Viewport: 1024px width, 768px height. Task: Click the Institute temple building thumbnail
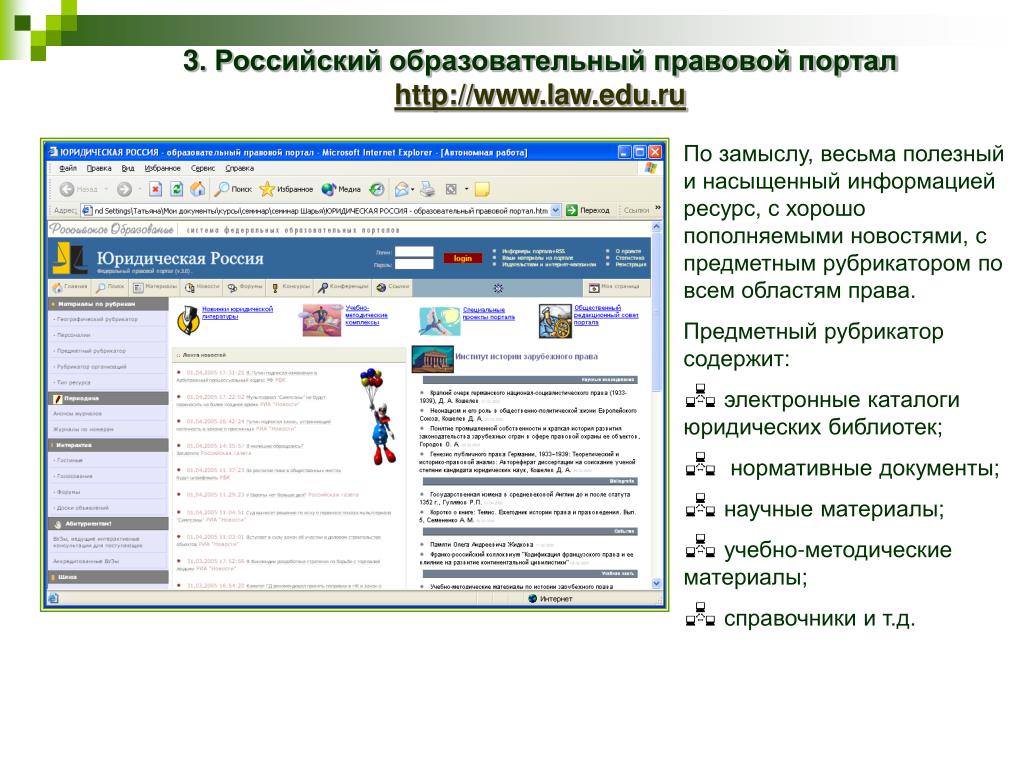click(432, 359)
